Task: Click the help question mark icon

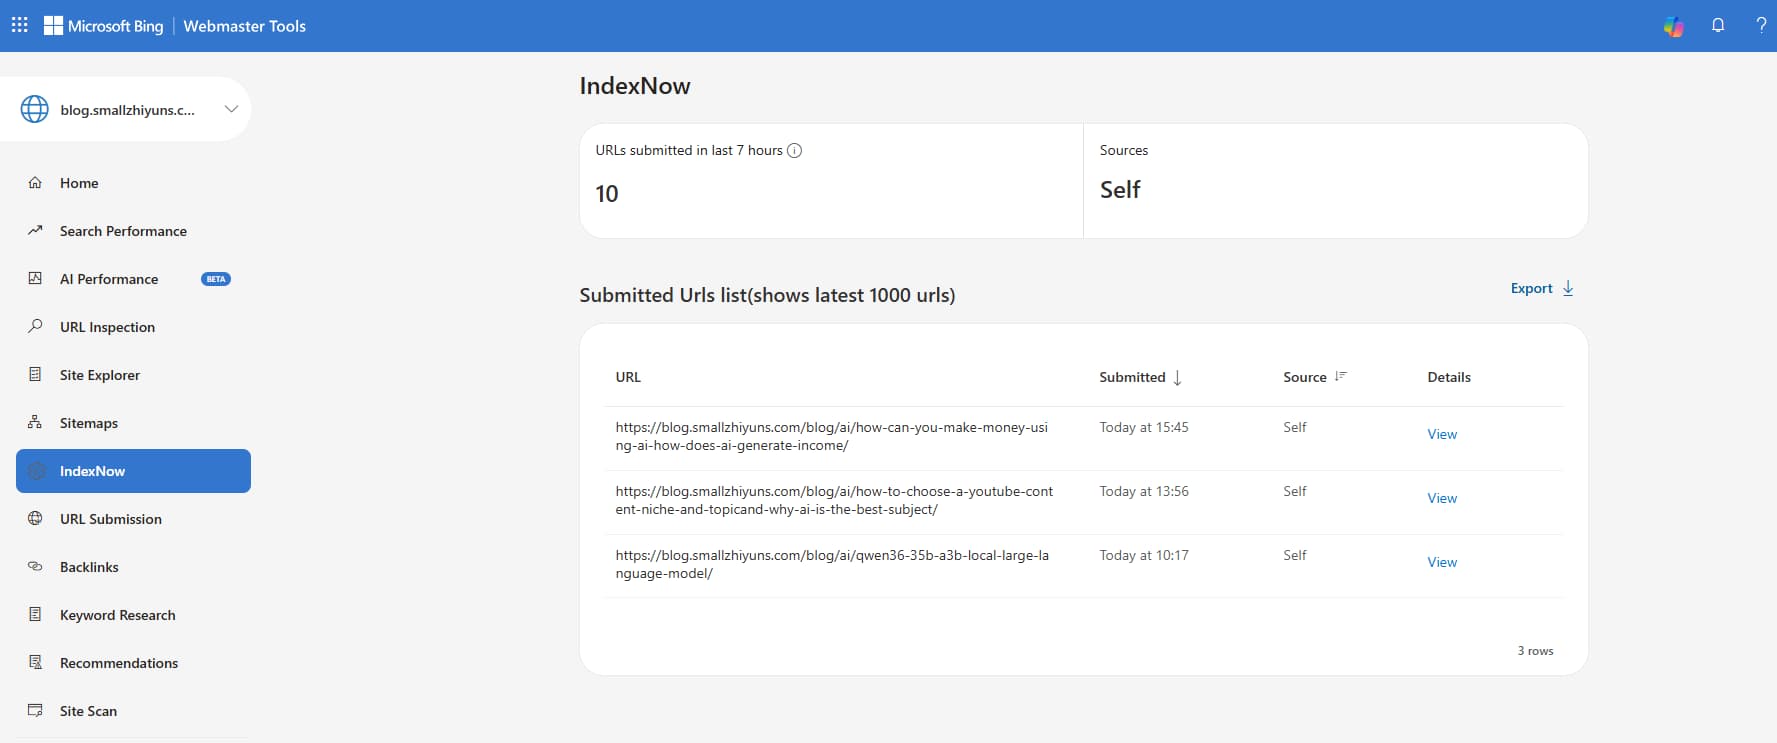Action: tap(1760, 26)
